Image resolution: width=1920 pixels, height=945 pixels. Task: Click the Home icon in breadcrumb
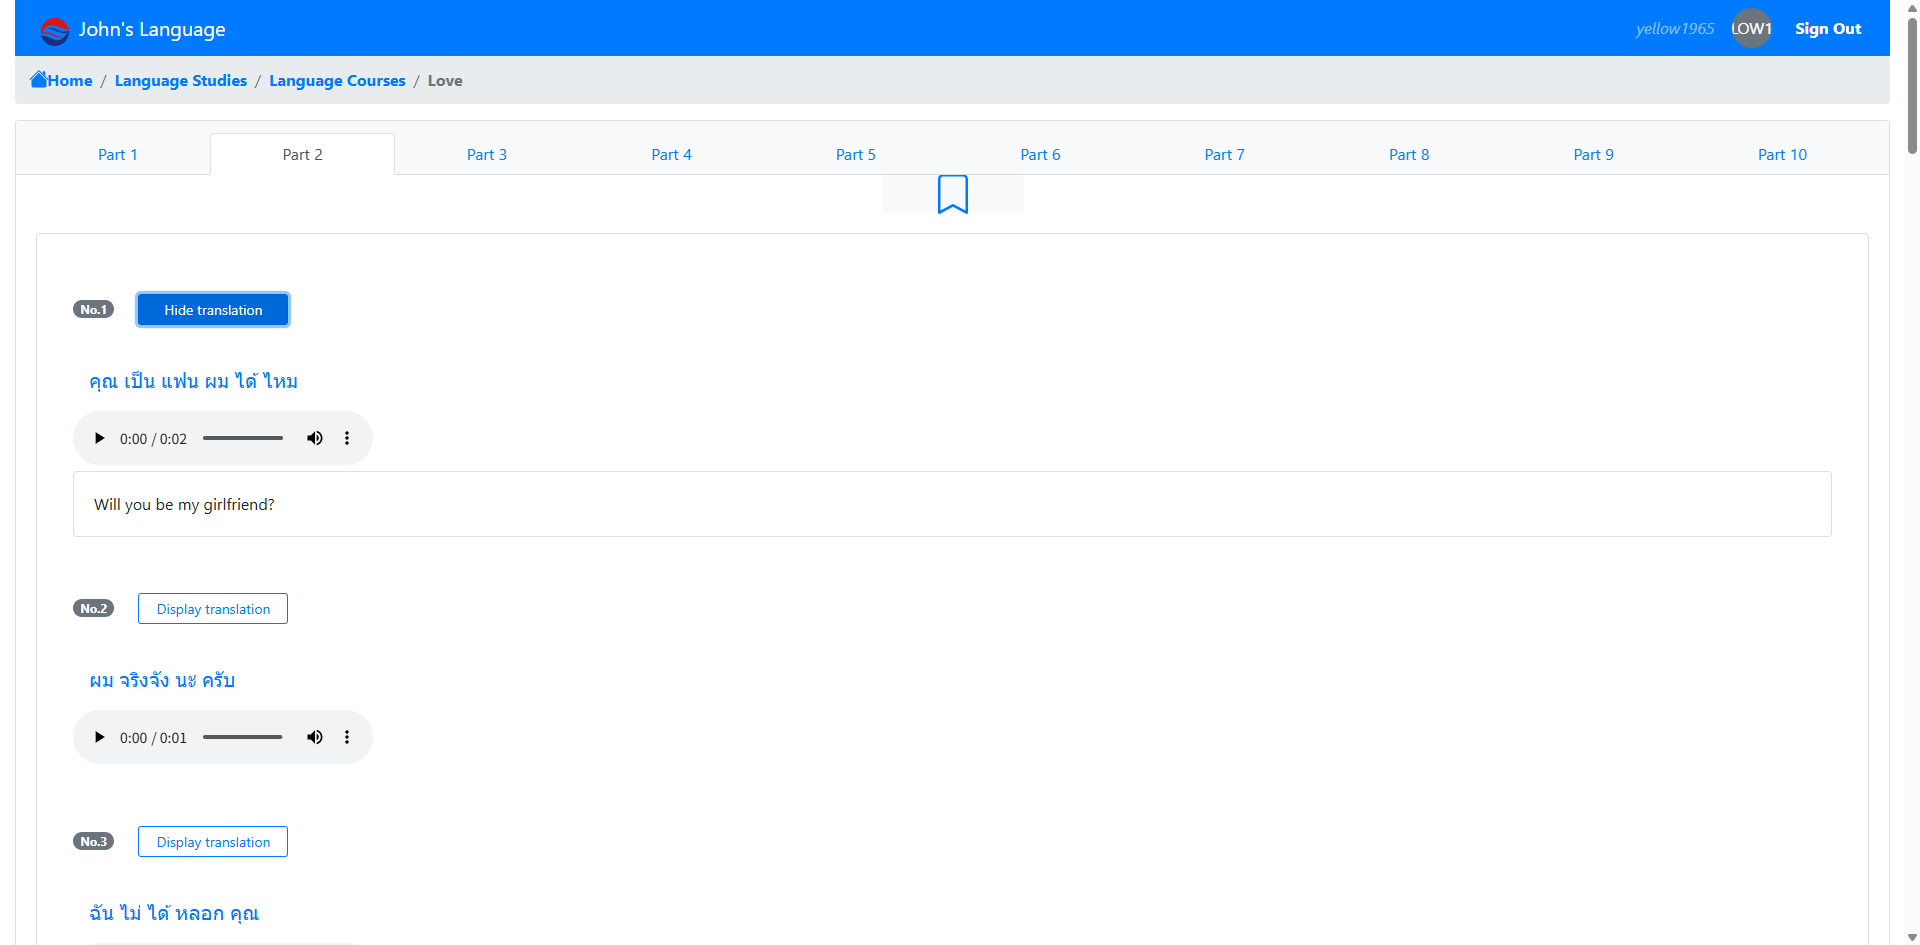(x=39, y=80)
